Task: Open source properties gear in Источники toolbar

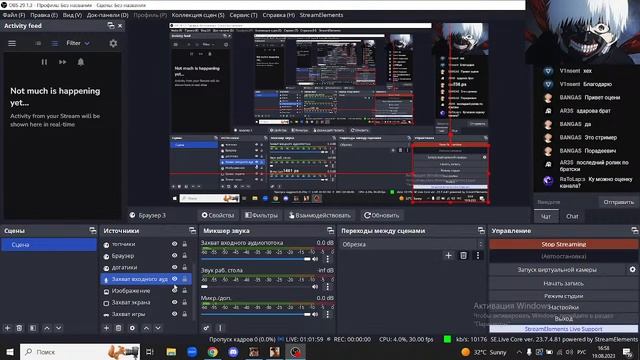Action: [132, 328]
